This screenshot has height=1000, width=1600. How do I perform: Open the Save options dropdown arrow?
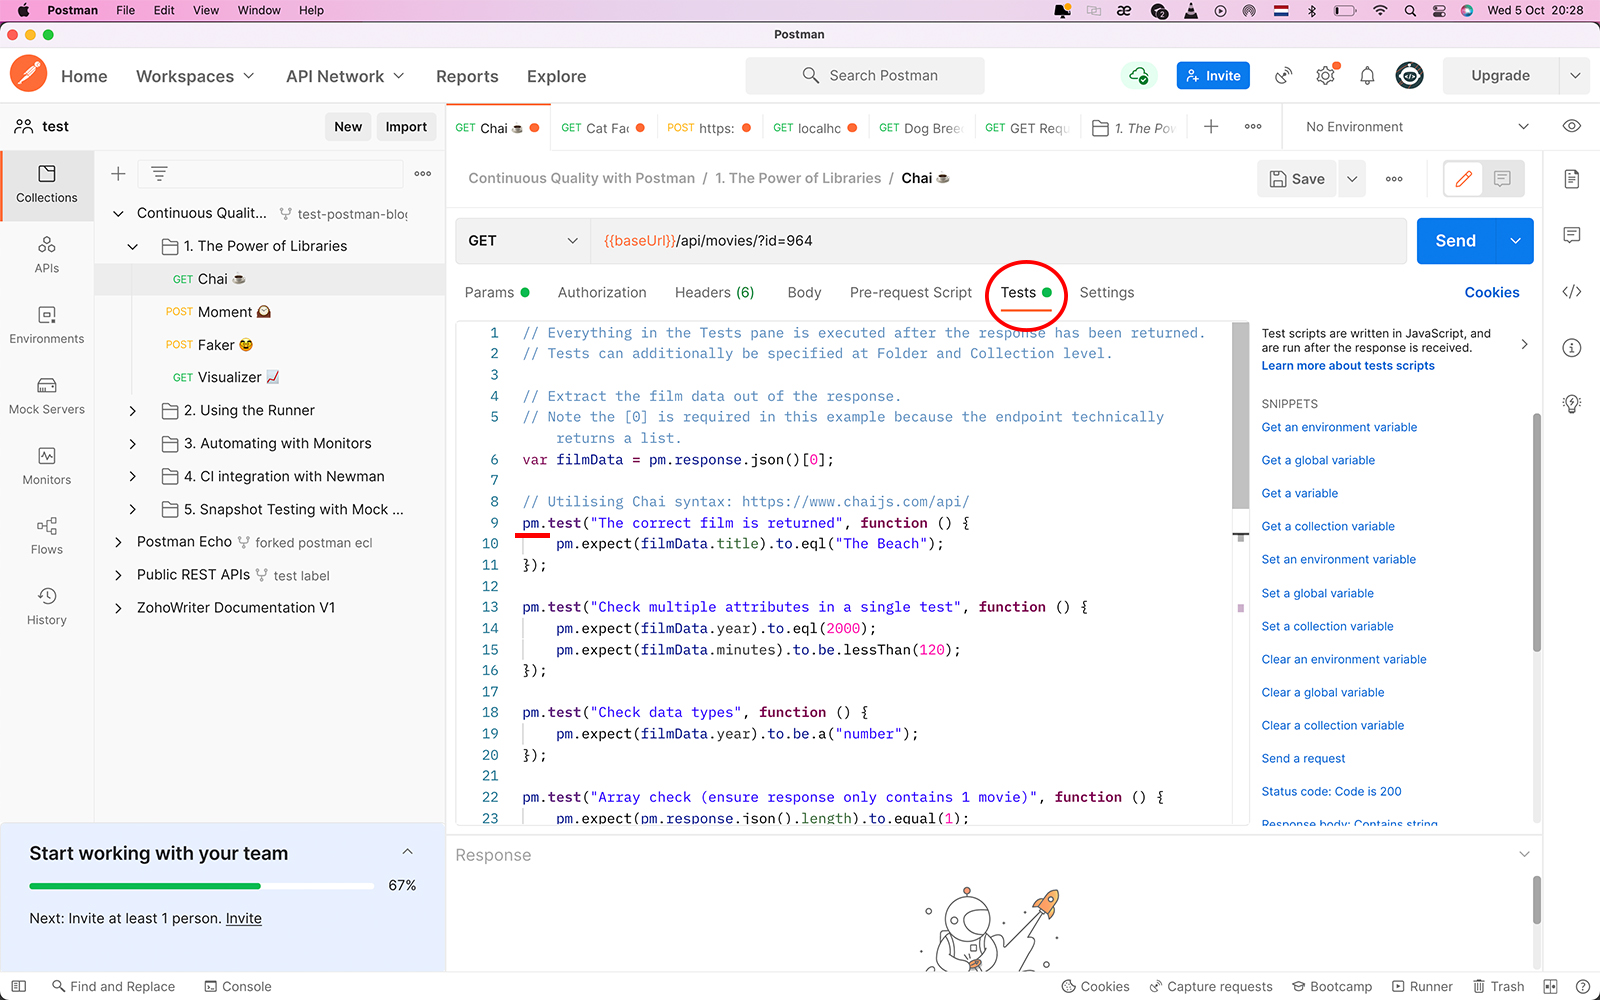(1352, 179)
